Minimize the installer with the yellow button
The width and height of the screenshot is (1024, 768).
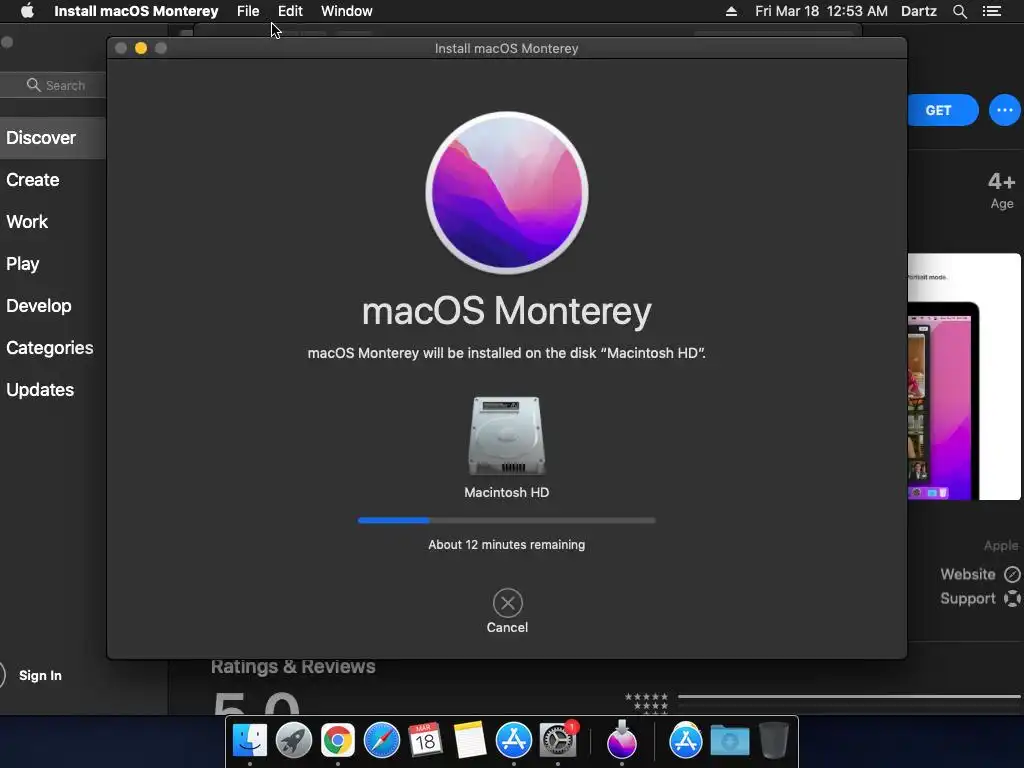point(140,48)
